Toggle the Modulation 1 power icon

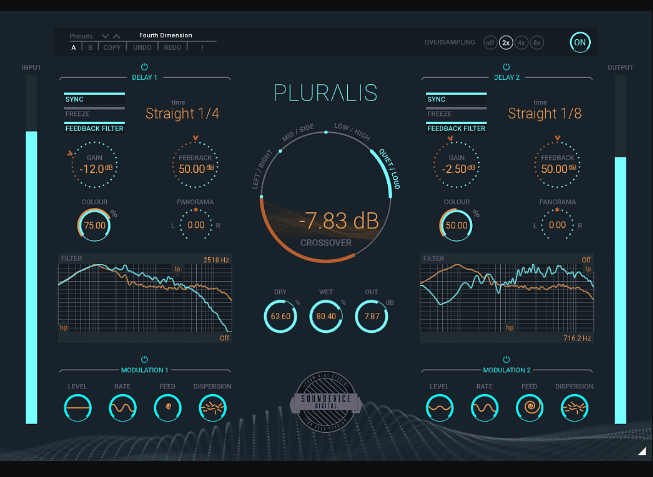[x=144, y=359]
